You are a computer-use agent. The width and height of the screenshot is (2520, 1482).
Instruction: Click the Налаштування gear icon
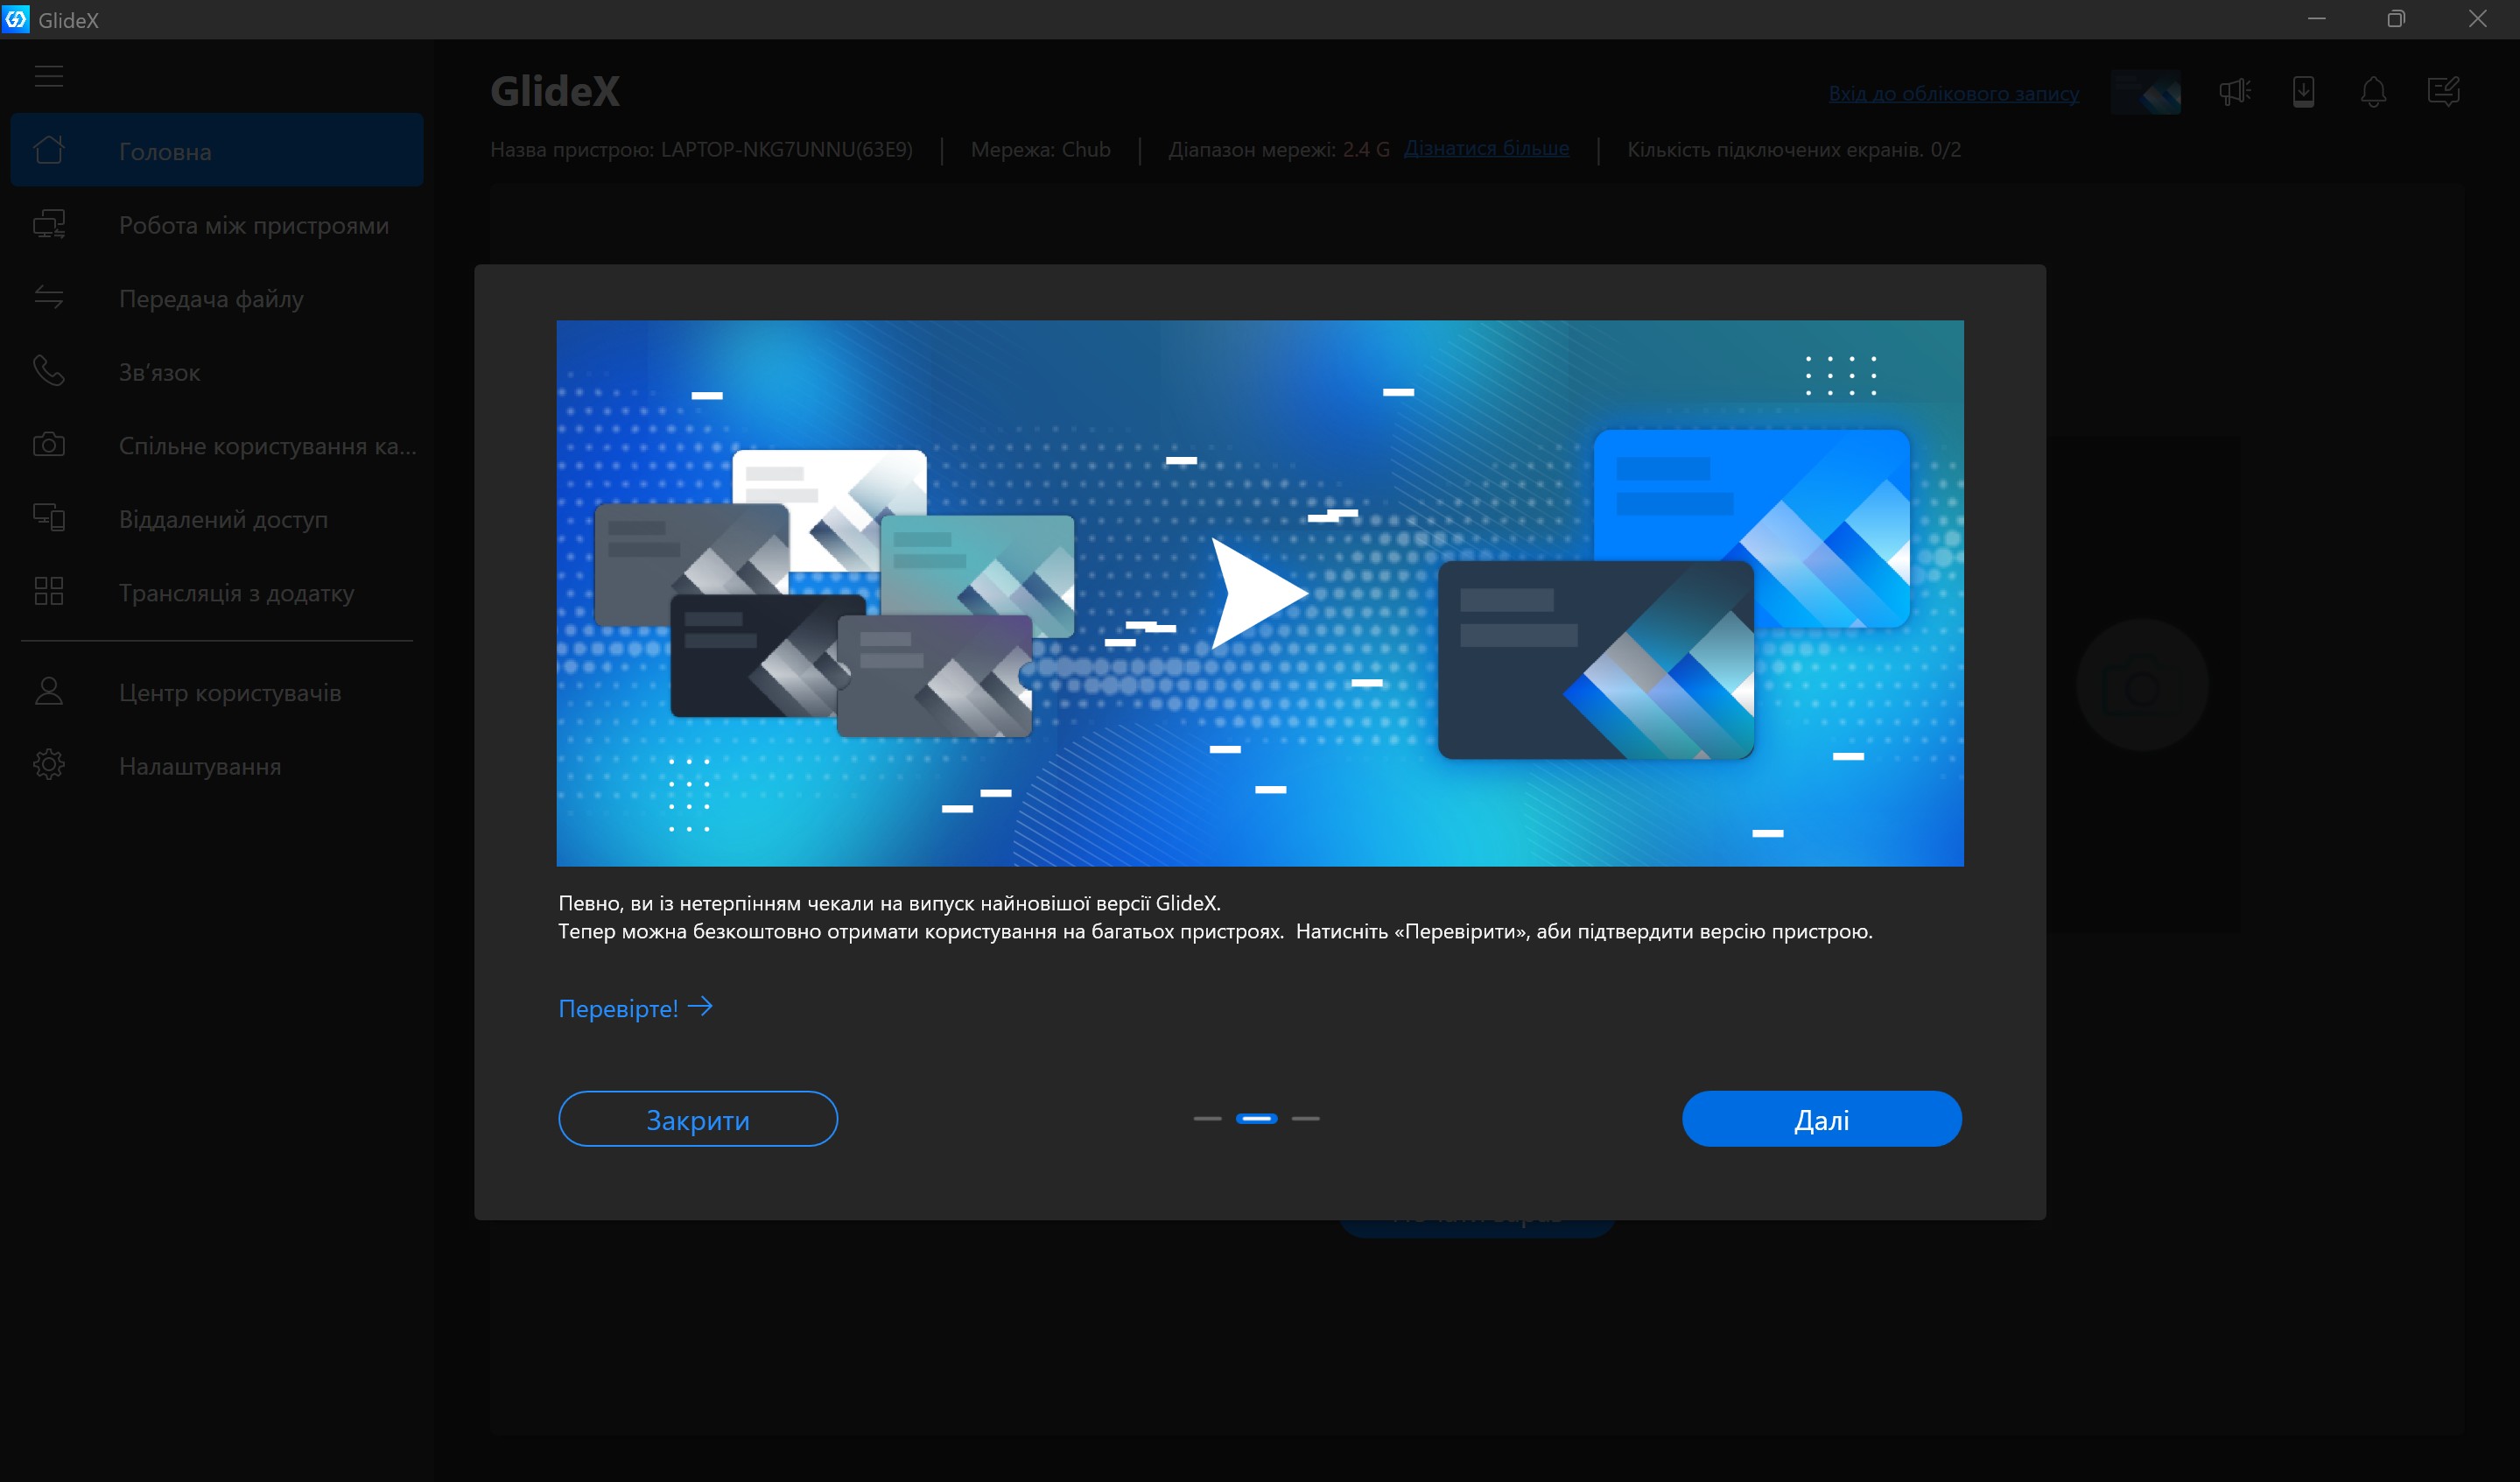48,765
